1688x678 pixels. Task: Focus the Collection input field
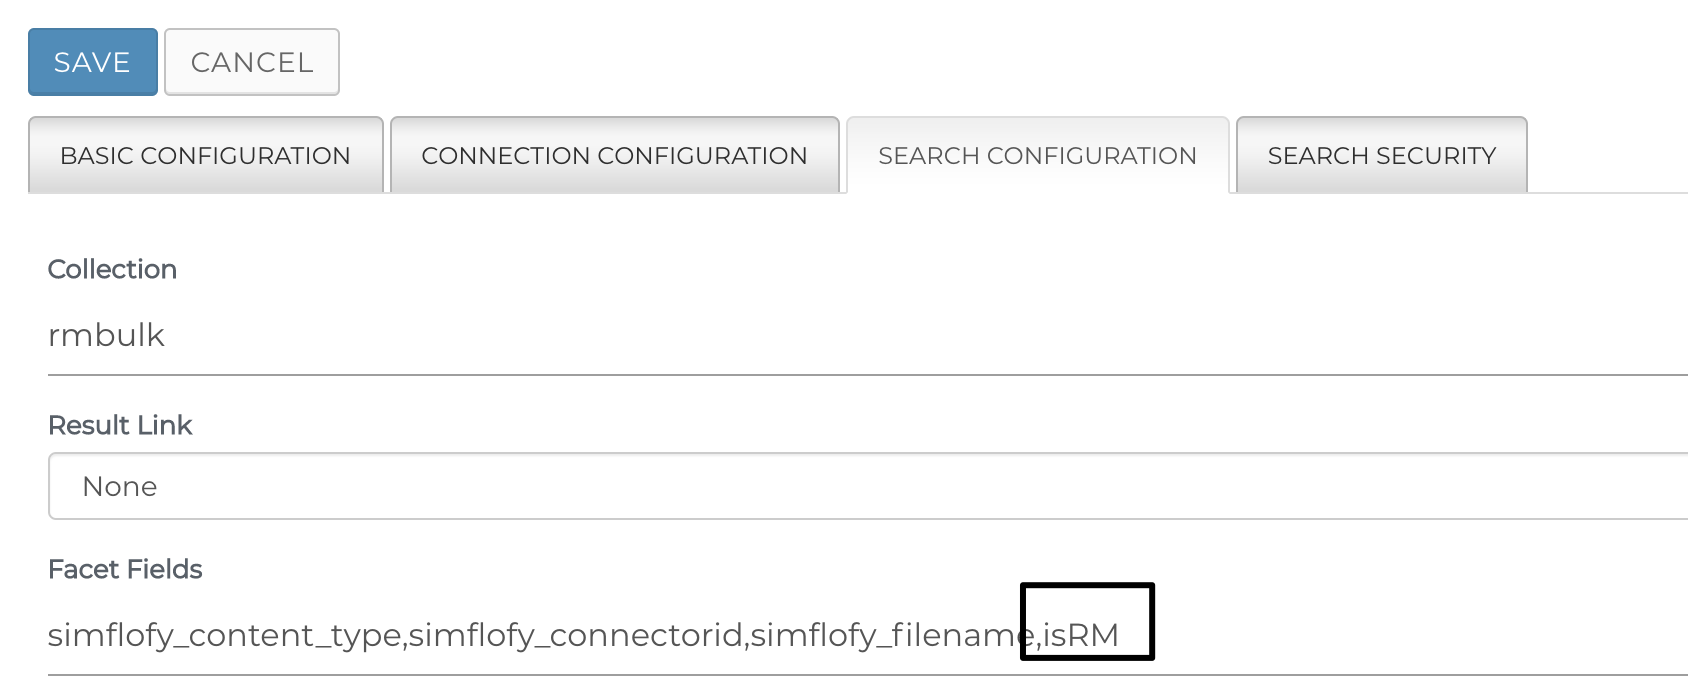tap(868, 335)
